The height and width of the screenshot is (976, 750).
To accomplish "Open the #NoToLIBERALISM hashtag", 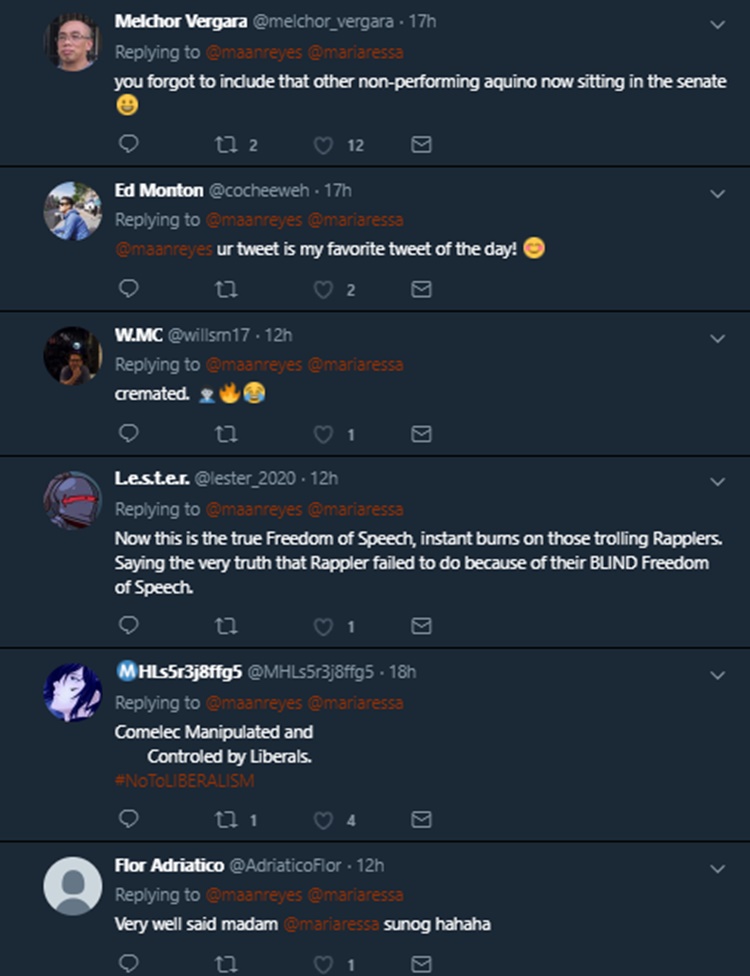I will [x=184, y=780].
